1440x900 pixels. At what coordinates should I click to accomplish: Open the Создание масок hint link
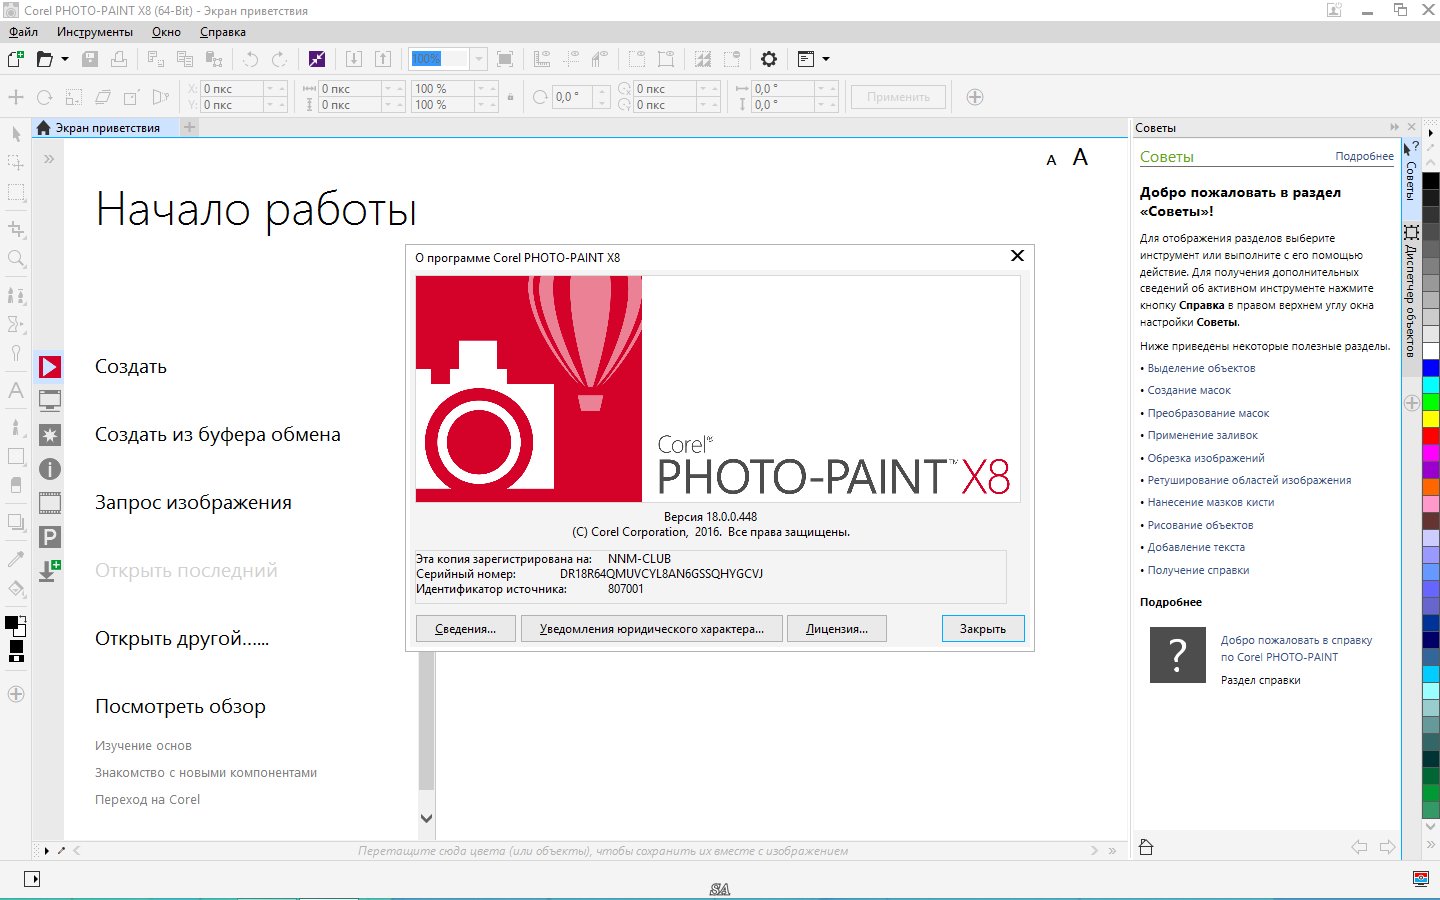[x=1189, y=390]
